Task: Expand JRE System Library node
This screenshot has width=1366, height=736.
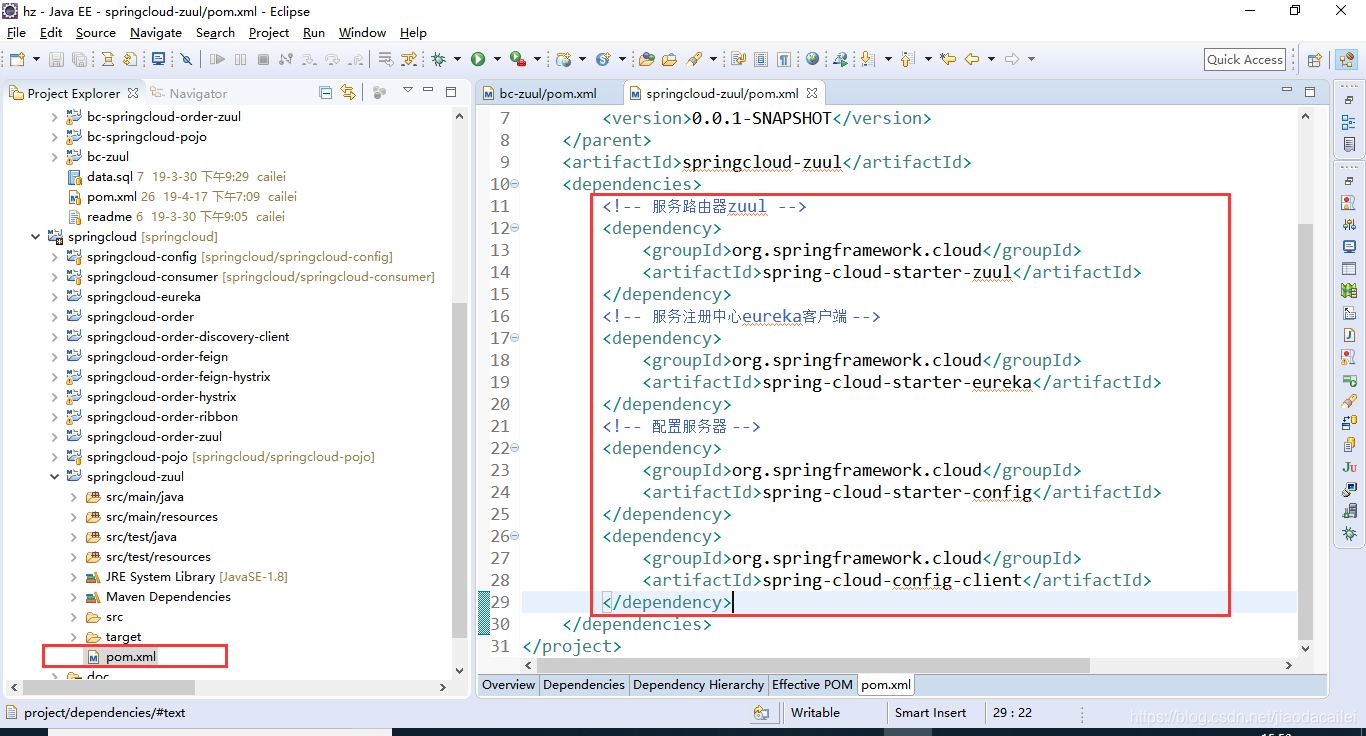Action: tap(73, 577)
